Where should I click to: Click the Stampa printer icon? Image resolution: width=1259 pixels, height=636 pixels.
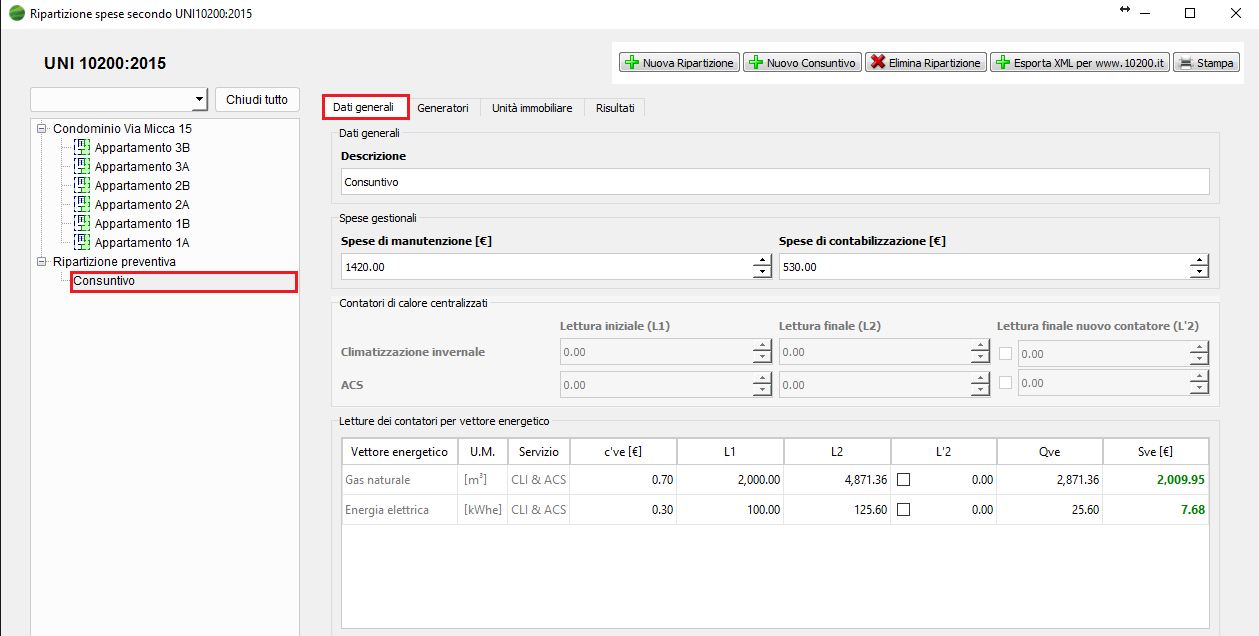[1185, 63]
